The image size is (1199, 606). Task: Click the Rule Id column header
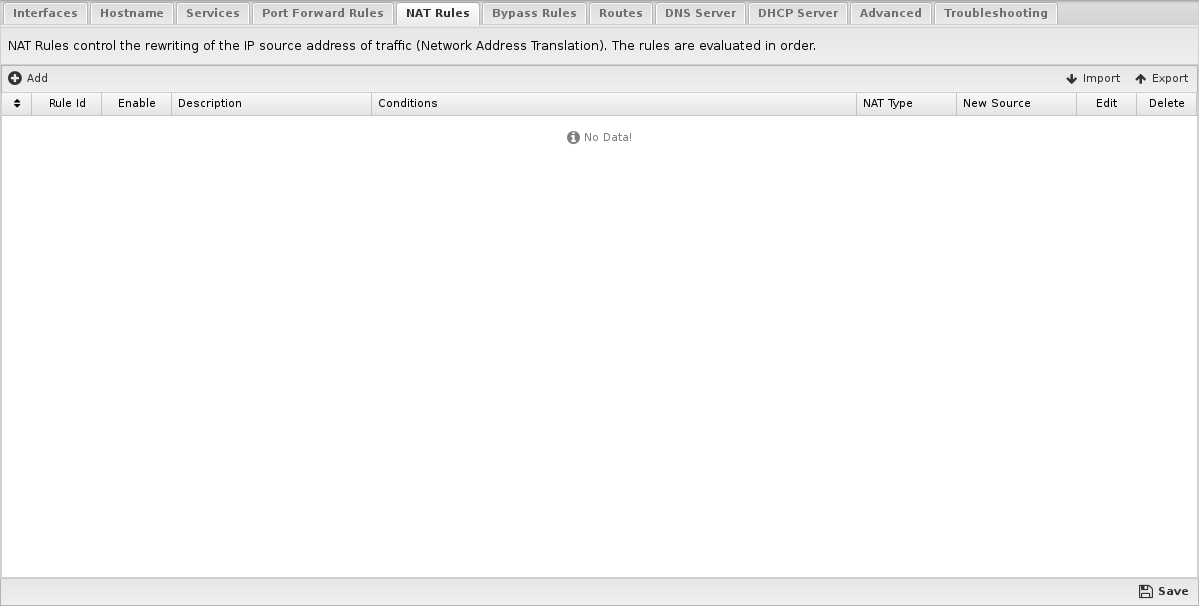[67, 103]
